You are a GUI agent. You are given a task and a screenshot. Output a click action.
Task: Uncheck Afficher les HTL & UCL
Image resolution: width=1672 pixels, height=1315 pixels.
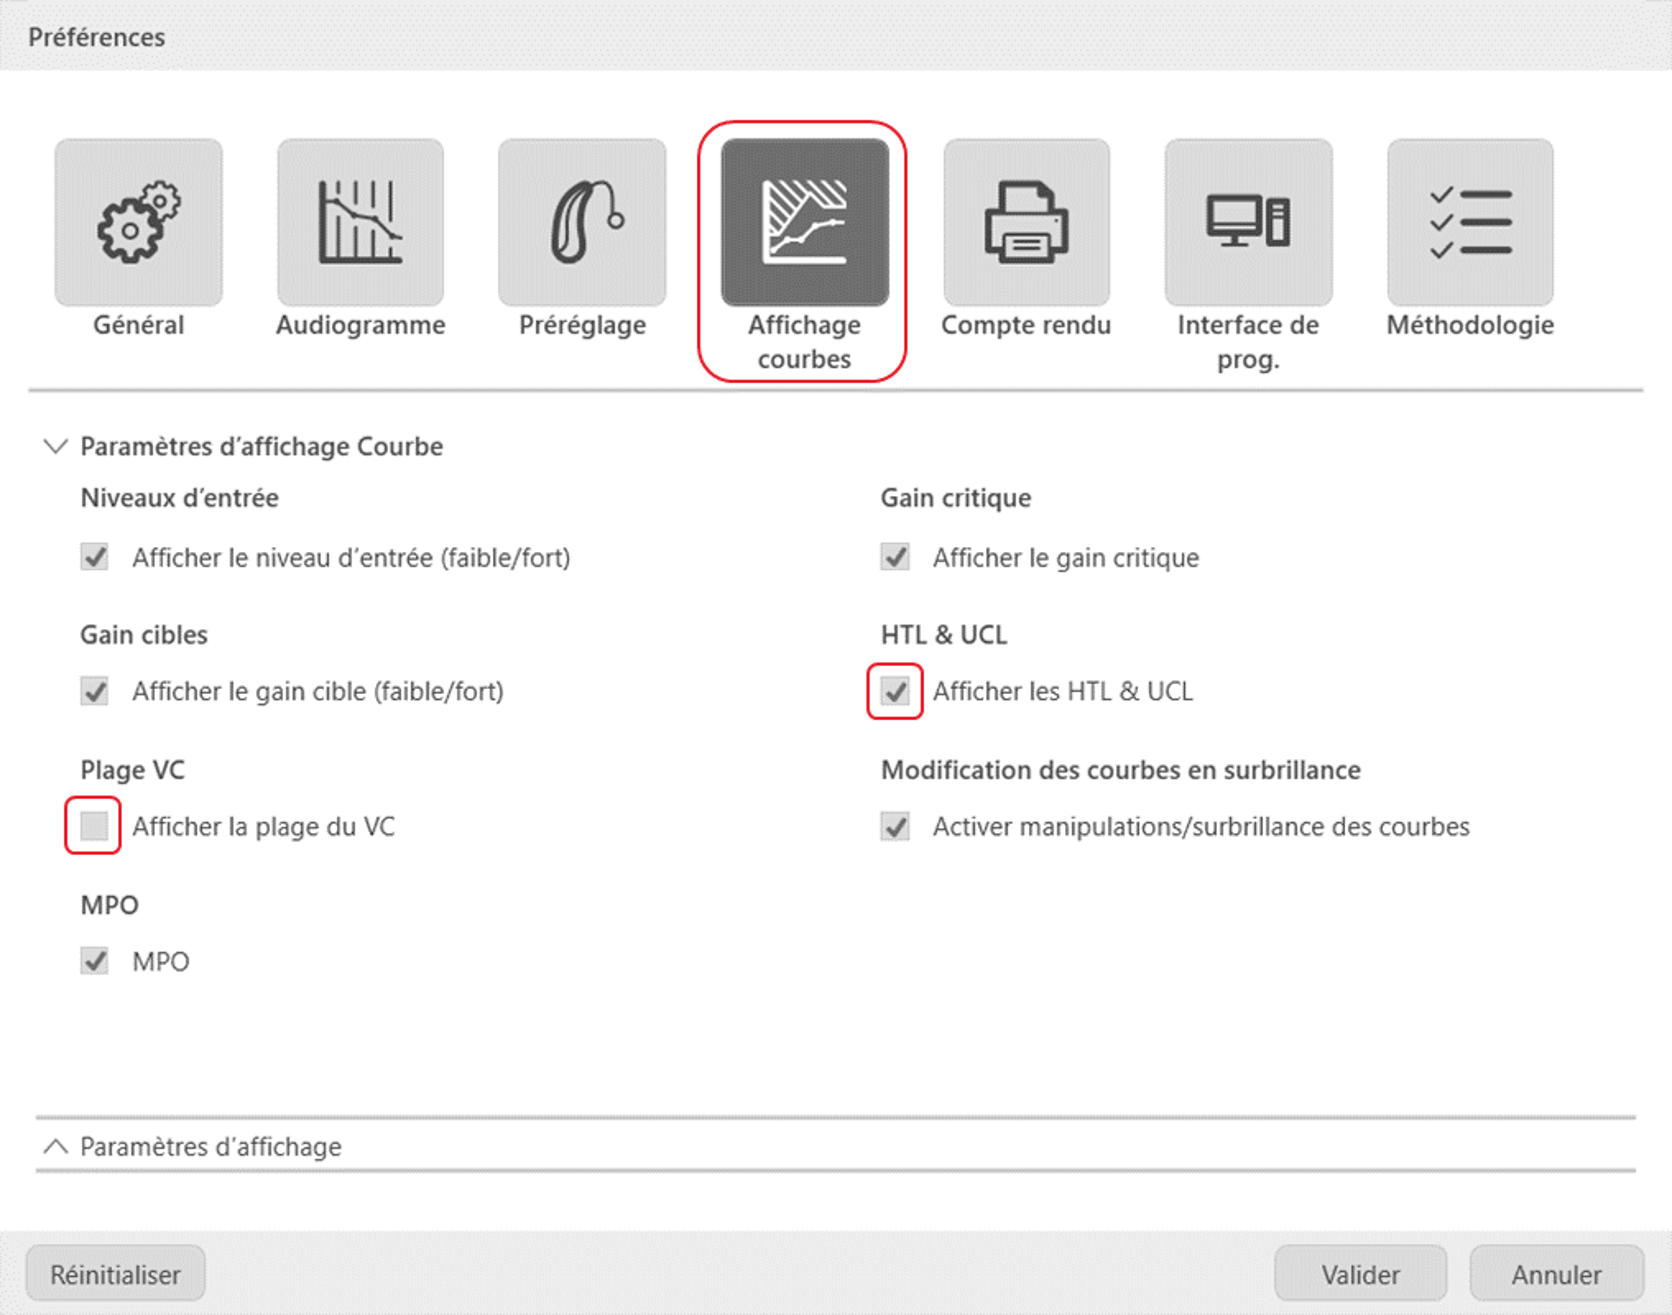click(895, 691)
